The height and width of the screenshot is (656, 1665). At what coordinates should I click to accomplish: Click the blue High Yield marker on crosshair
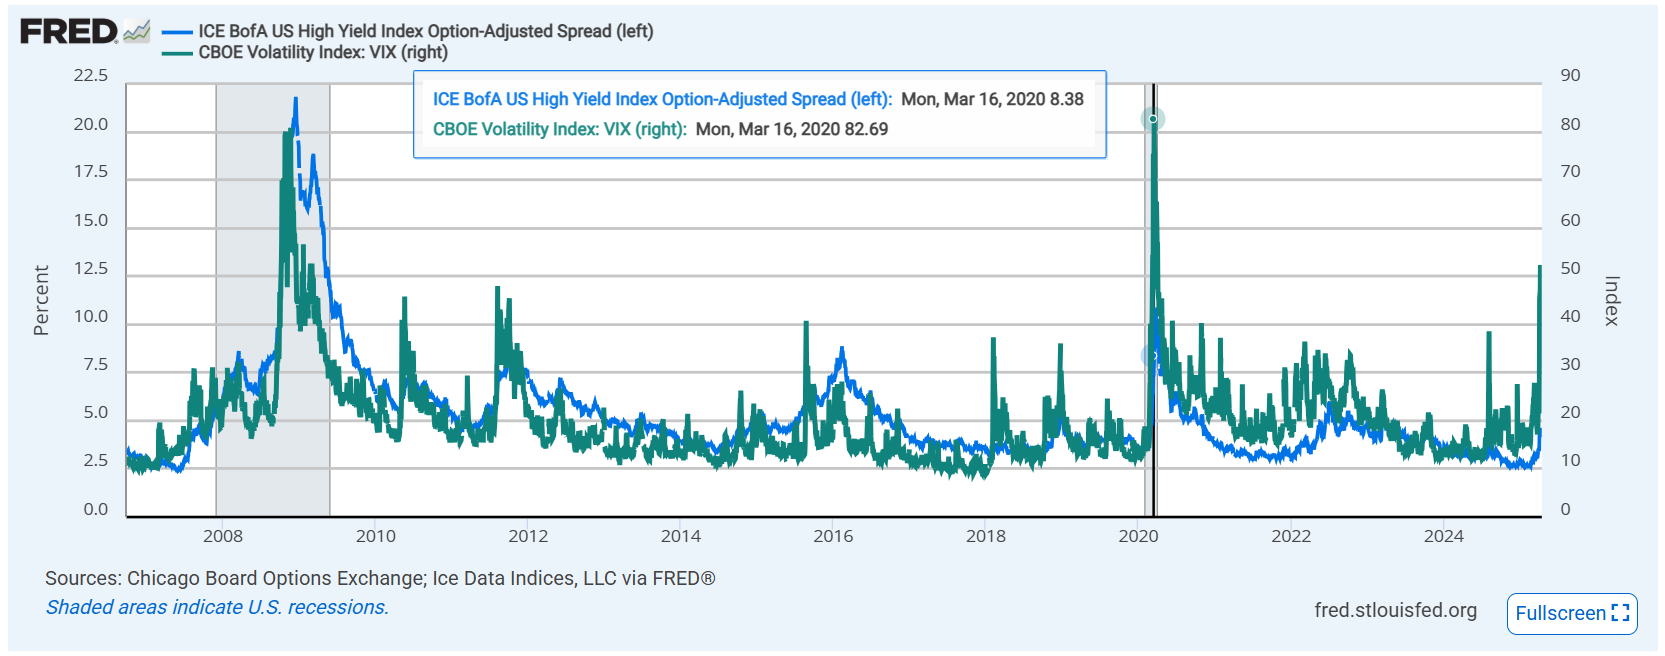pos(1151,355)
